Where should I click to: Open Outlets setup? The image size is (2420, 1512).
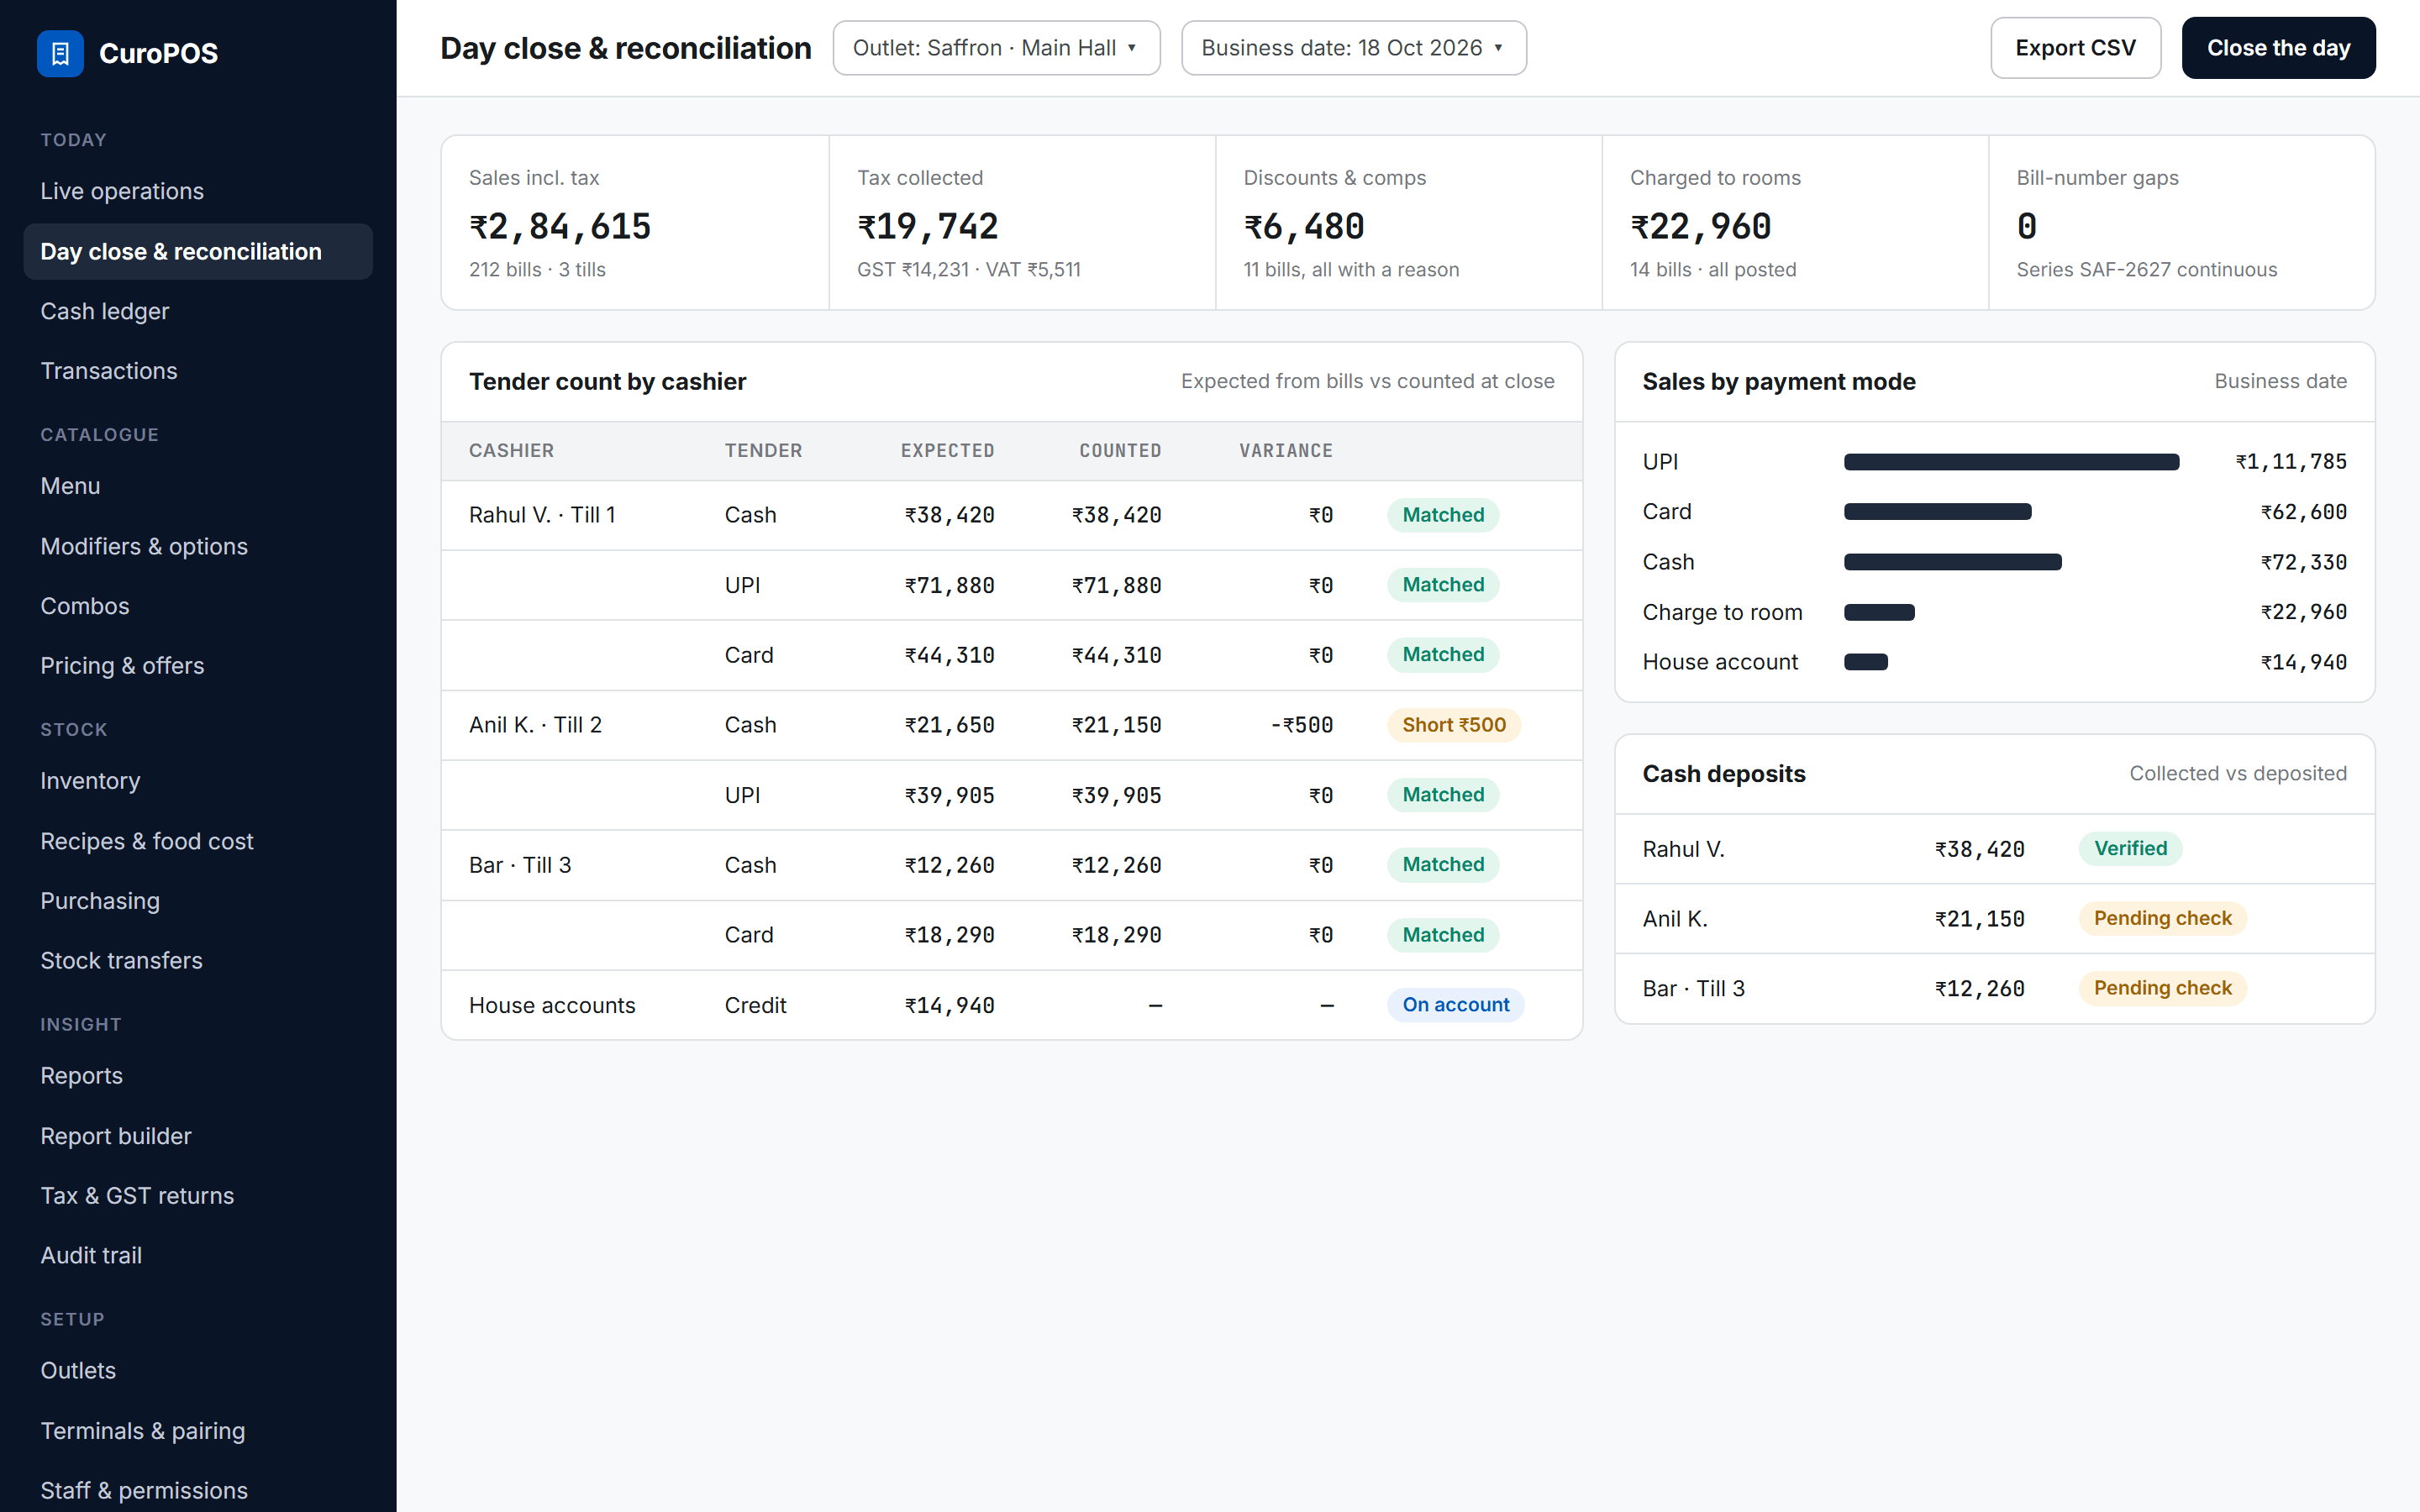coord(198,1371)
